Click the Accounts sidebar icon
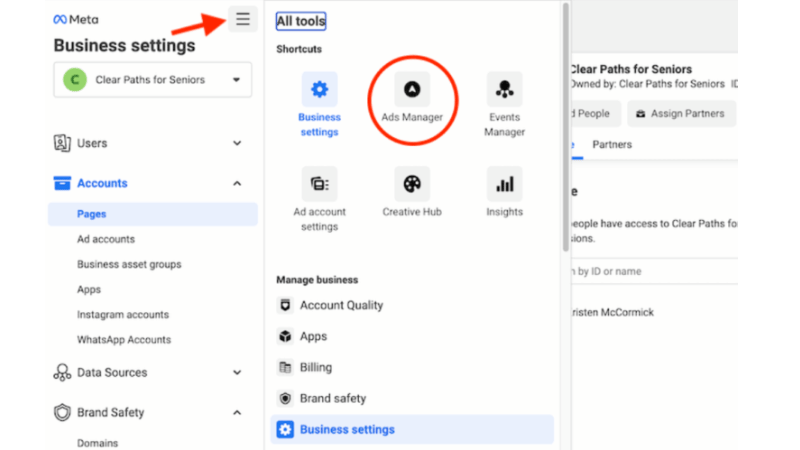Screen dimensions: 800x450 [x=62, y=183]
